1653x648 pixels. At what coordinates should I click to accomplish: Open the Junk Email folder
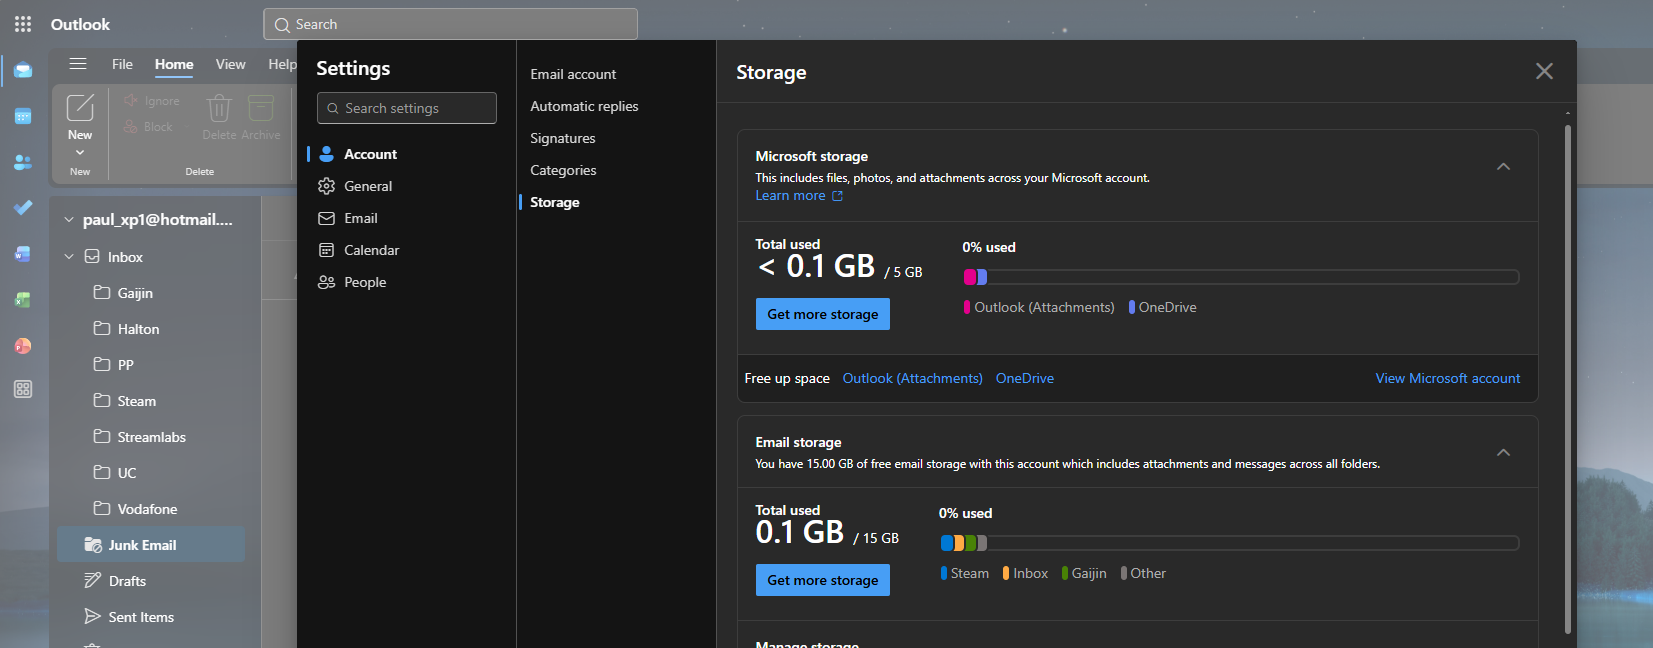(x=151, y=545)
